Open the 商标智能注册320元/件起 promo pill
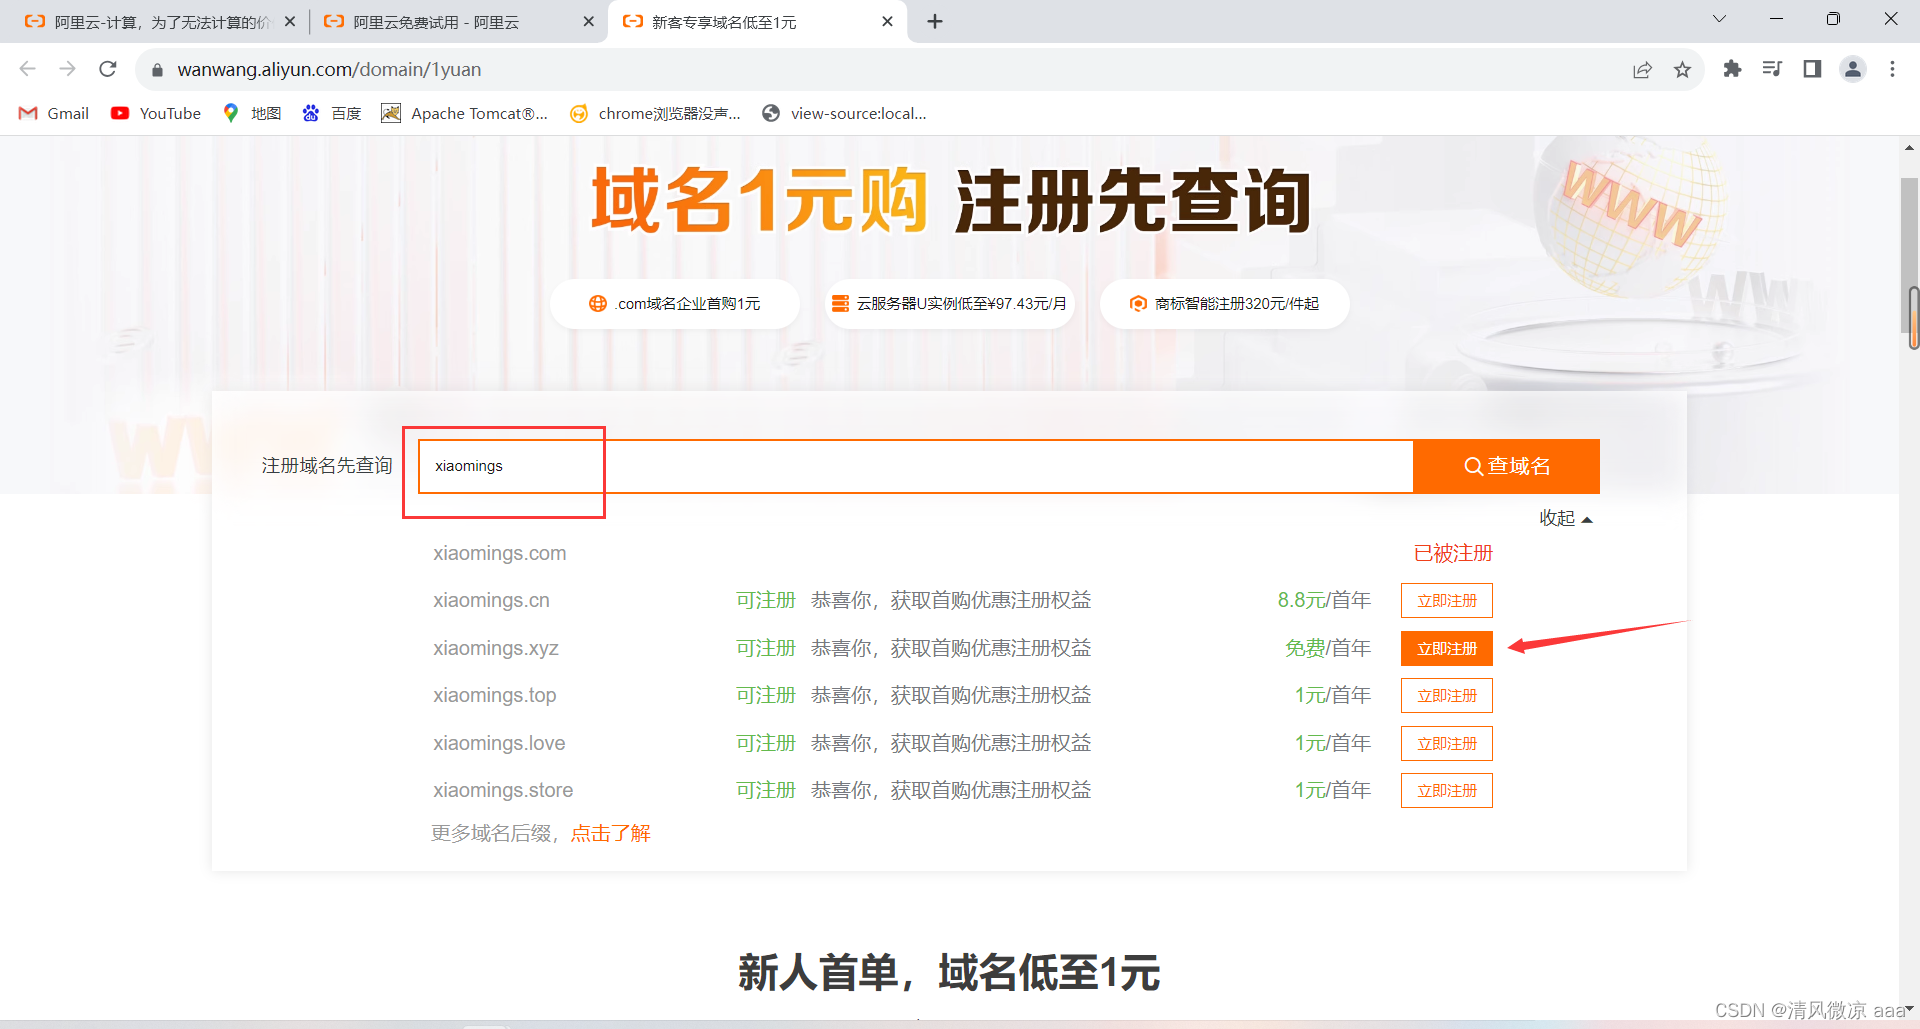Screen dimensions: 1920x1029 tap(1225, 303)
